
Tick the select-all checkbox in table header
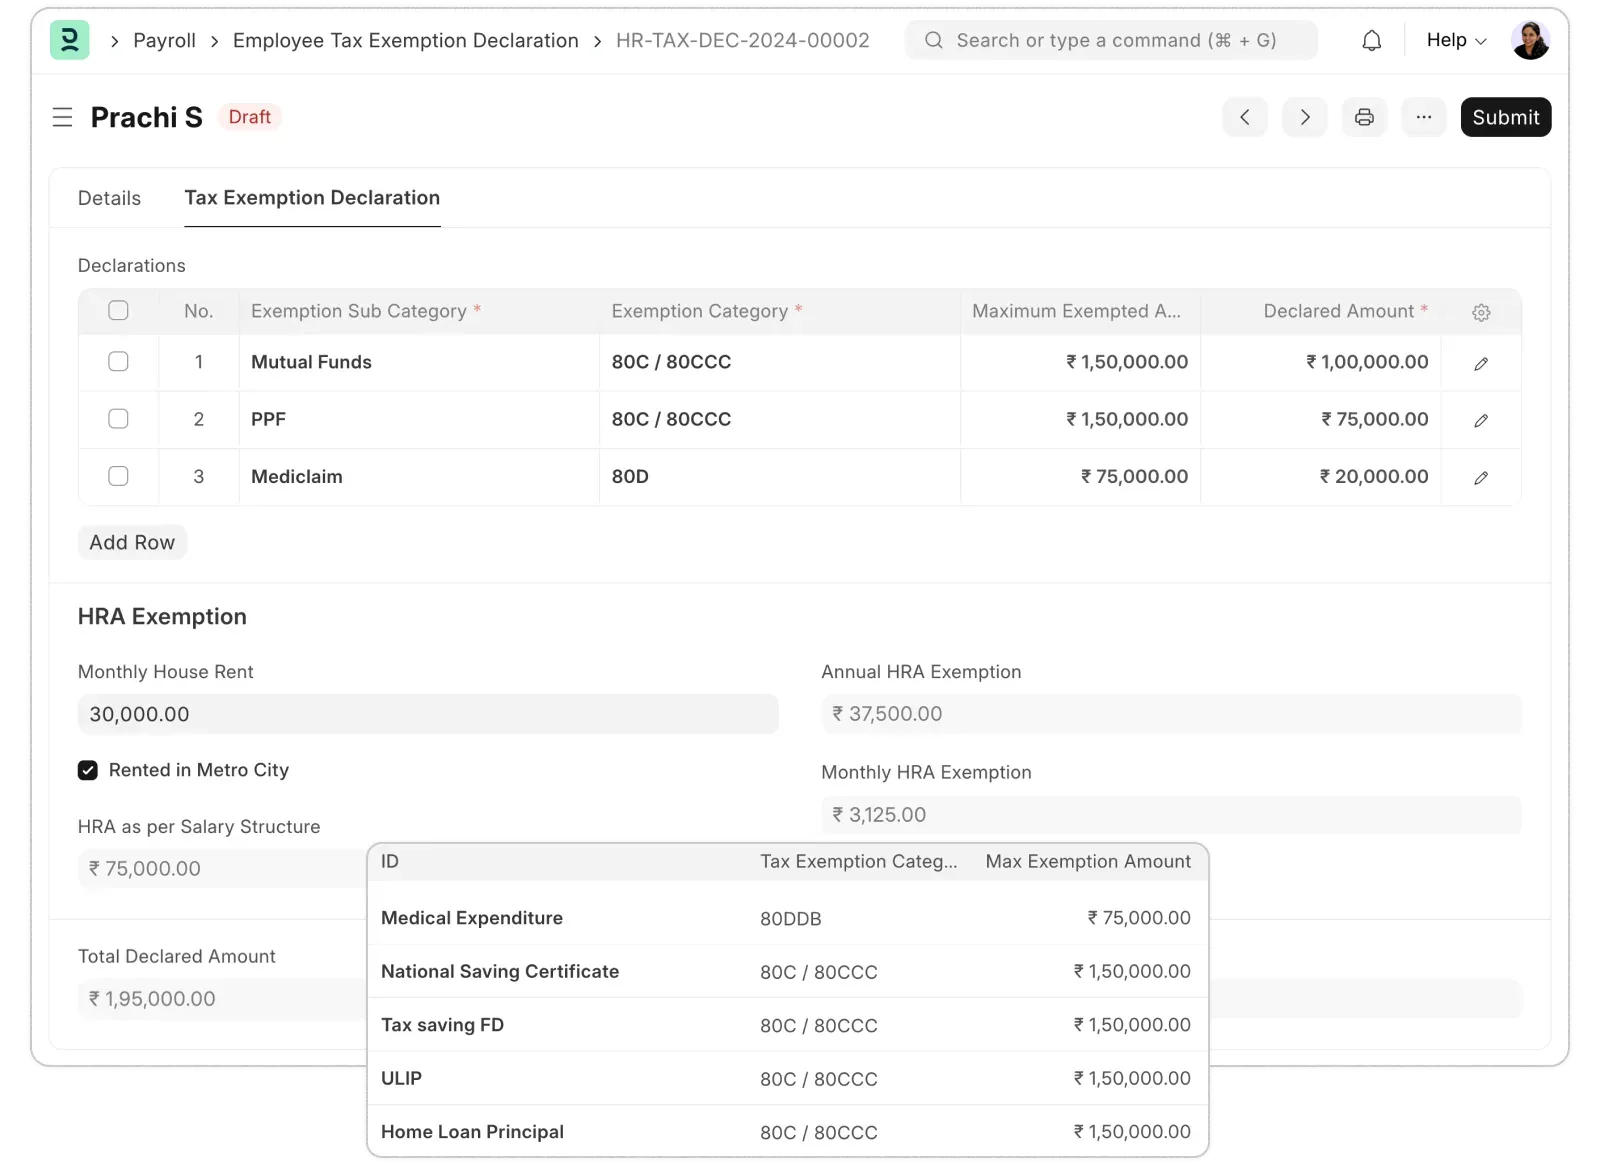tap(118, 310)
